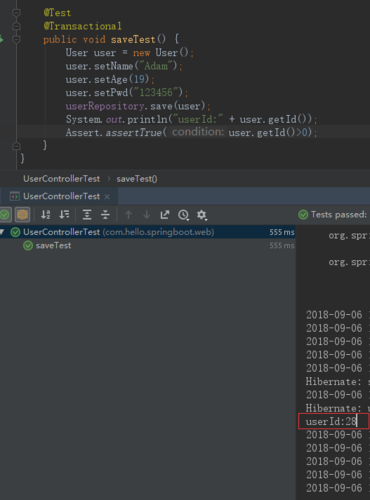Click user.setPwd("123456") line
This screenshot has height=500, width=370.
(x=127, y=93)
